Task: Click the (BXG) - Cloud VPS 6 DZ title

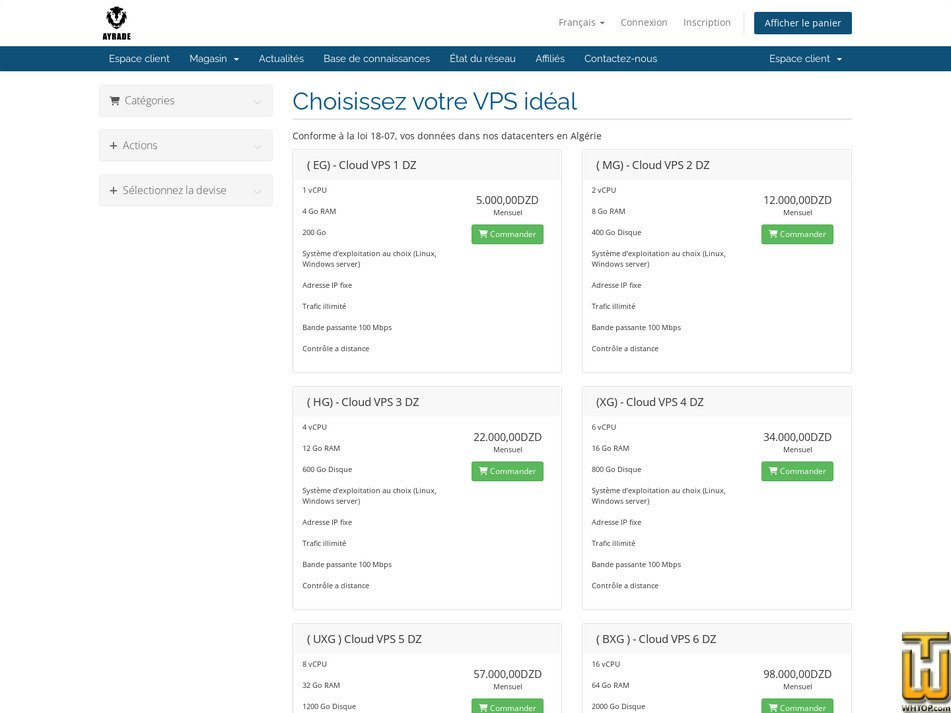Action: [656, 639]
